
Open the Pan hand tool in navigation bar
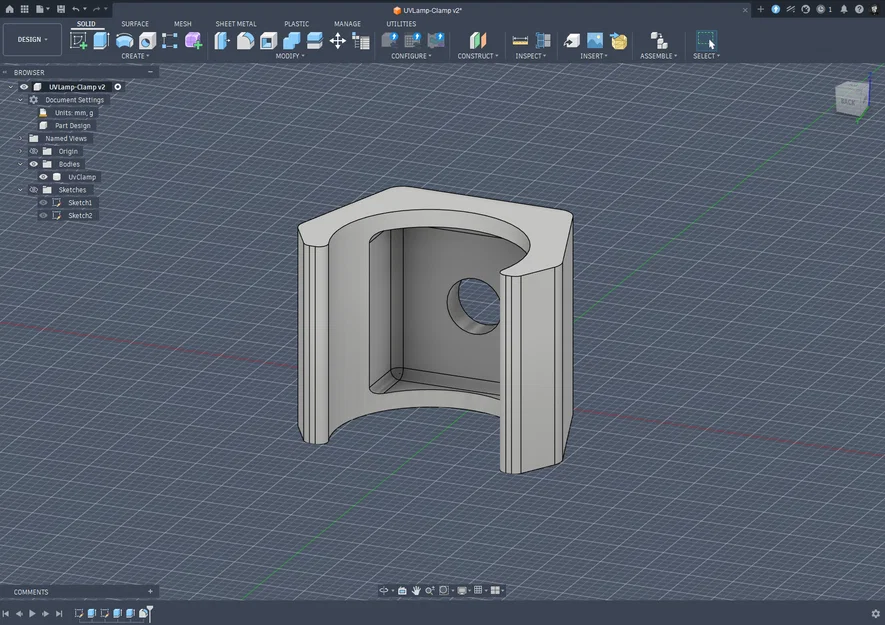coord(416,591)
